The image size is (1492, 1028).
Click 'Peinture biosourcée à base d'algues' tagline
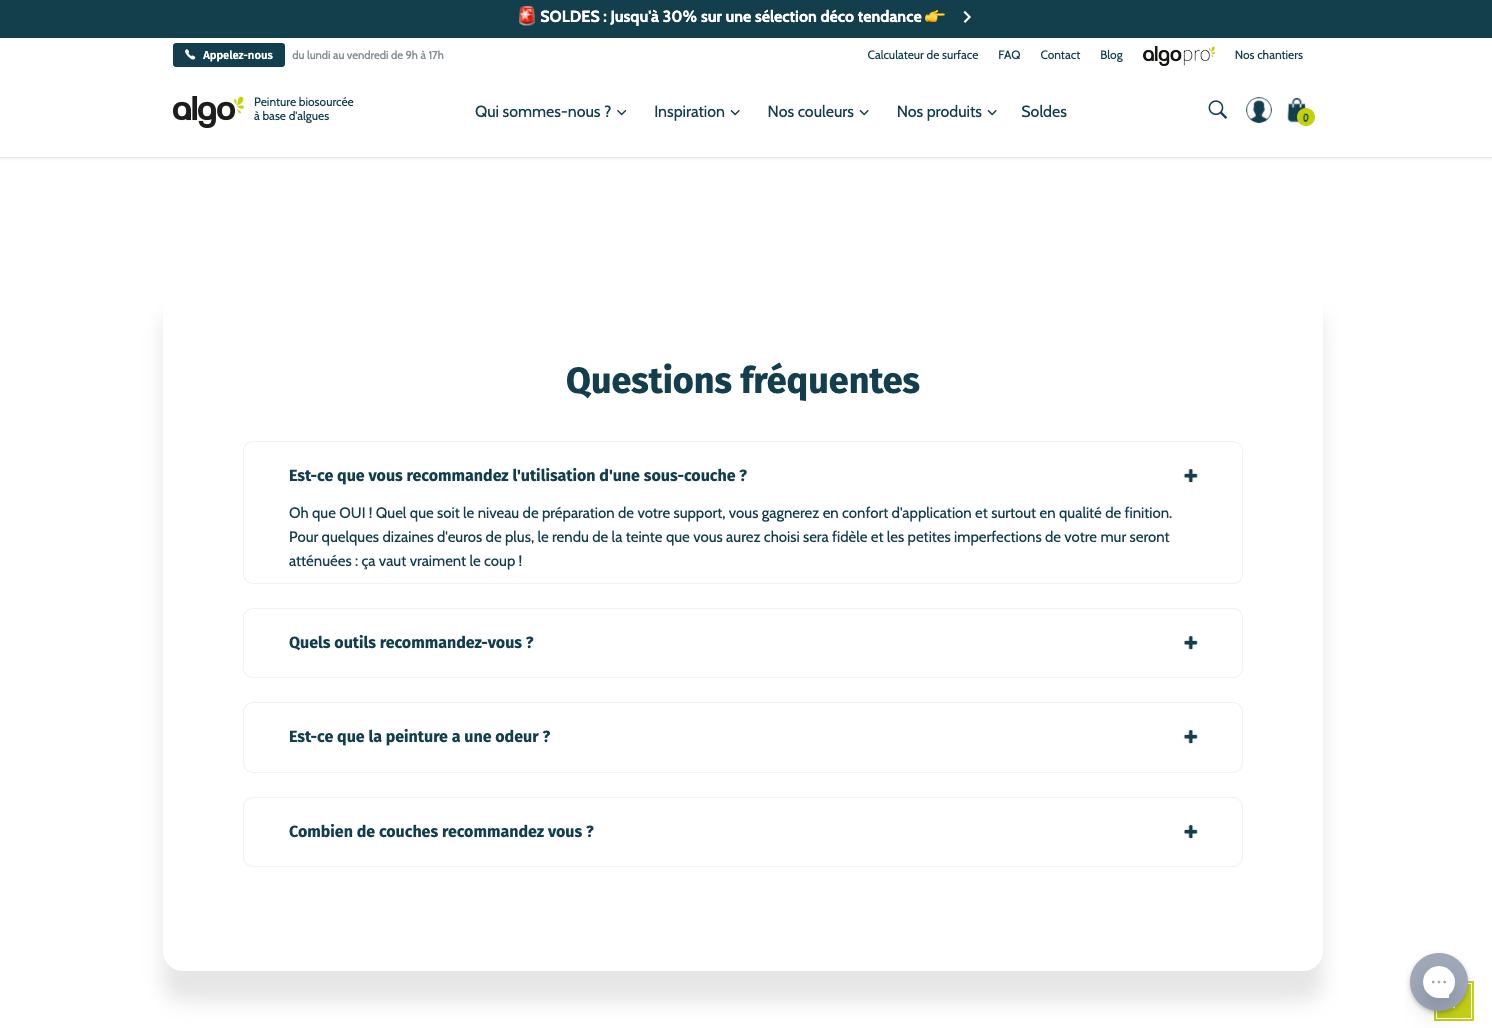click(304, 109)
